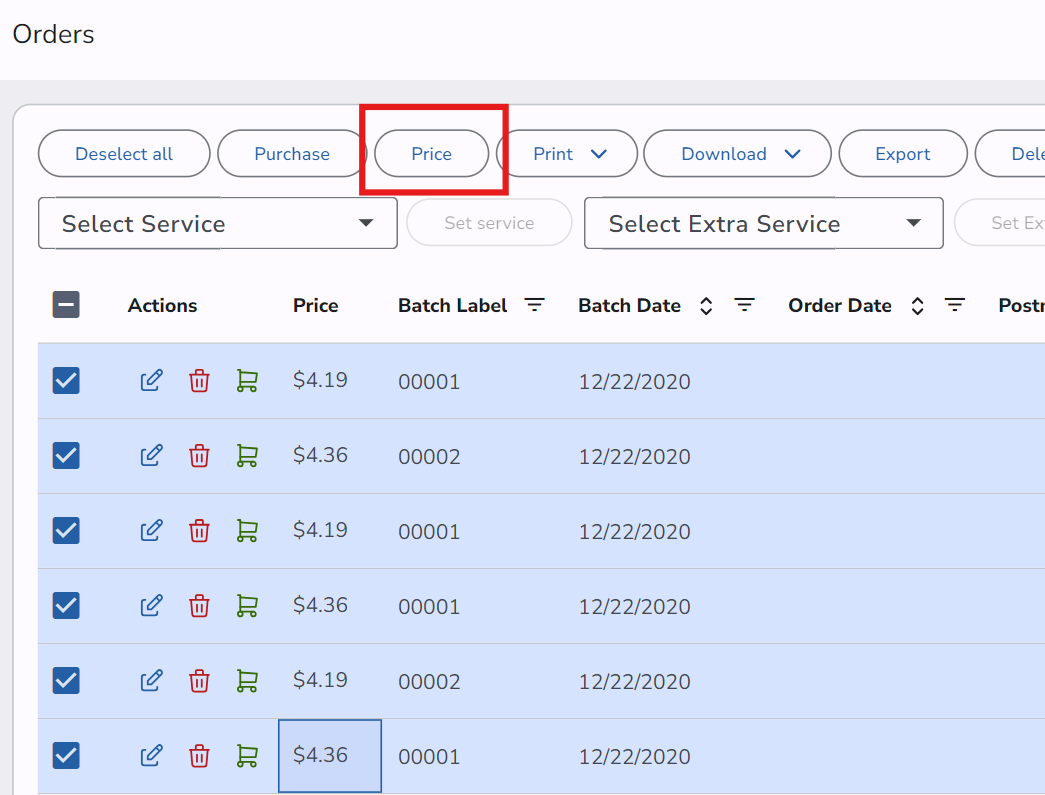Click the red trash icon in the second row
This screenshot has width=1045, height=795.
click(200, 456)
